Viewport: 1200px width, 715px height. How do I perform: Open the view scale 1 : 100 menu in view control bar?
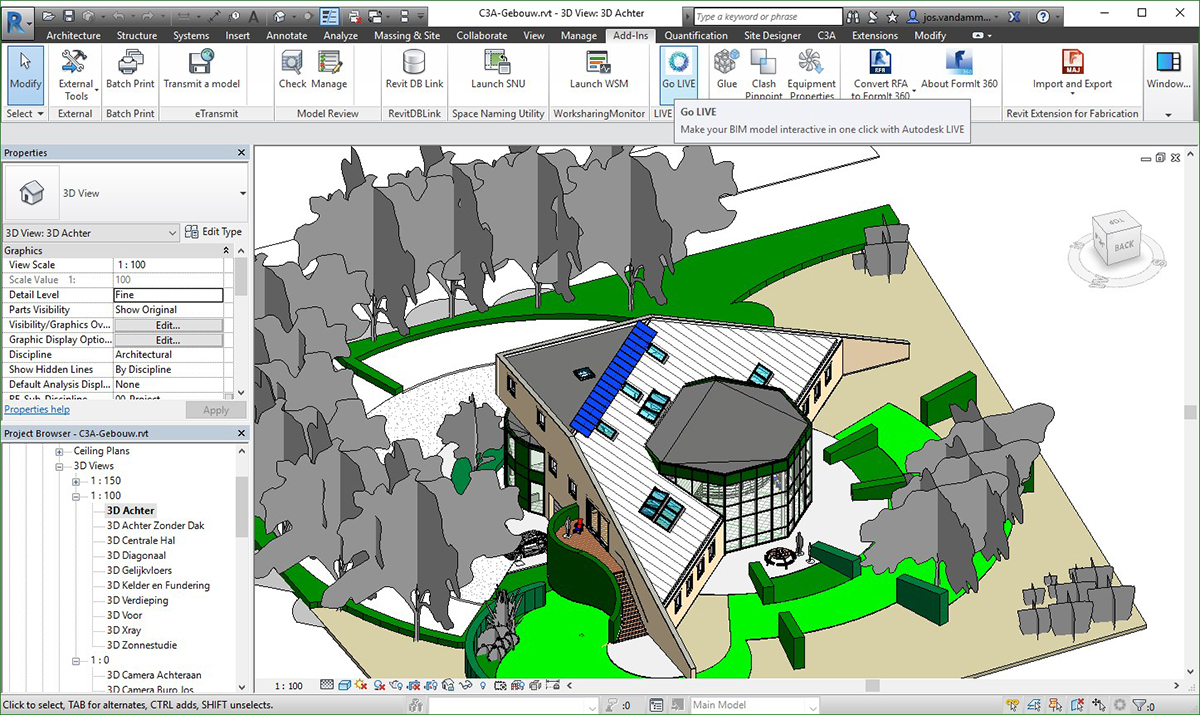point(288,686)
